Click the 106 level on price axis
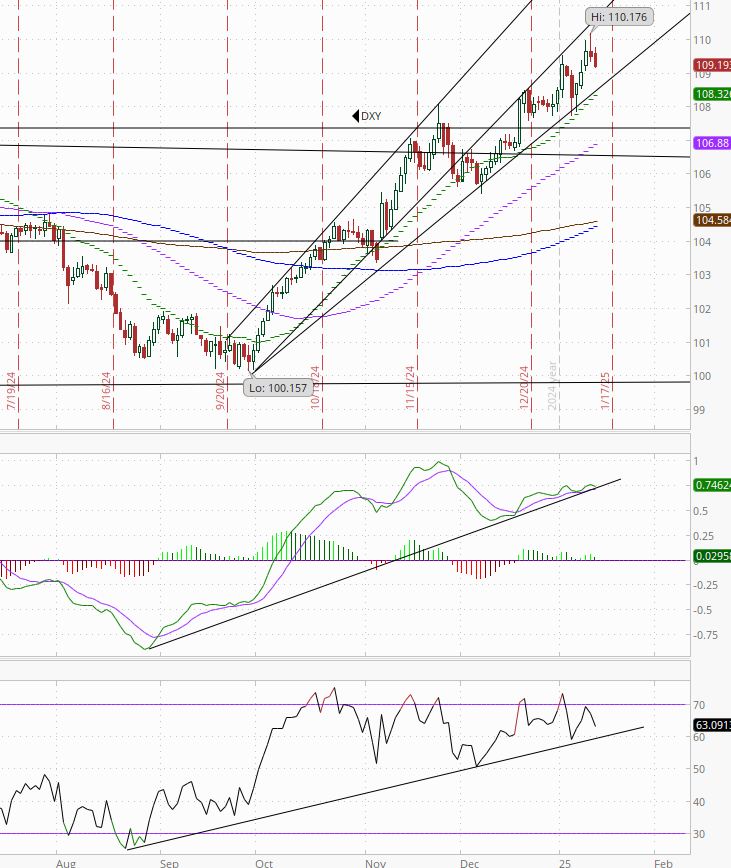The height and width of the screenshot is (868, 731). (702, 174)
